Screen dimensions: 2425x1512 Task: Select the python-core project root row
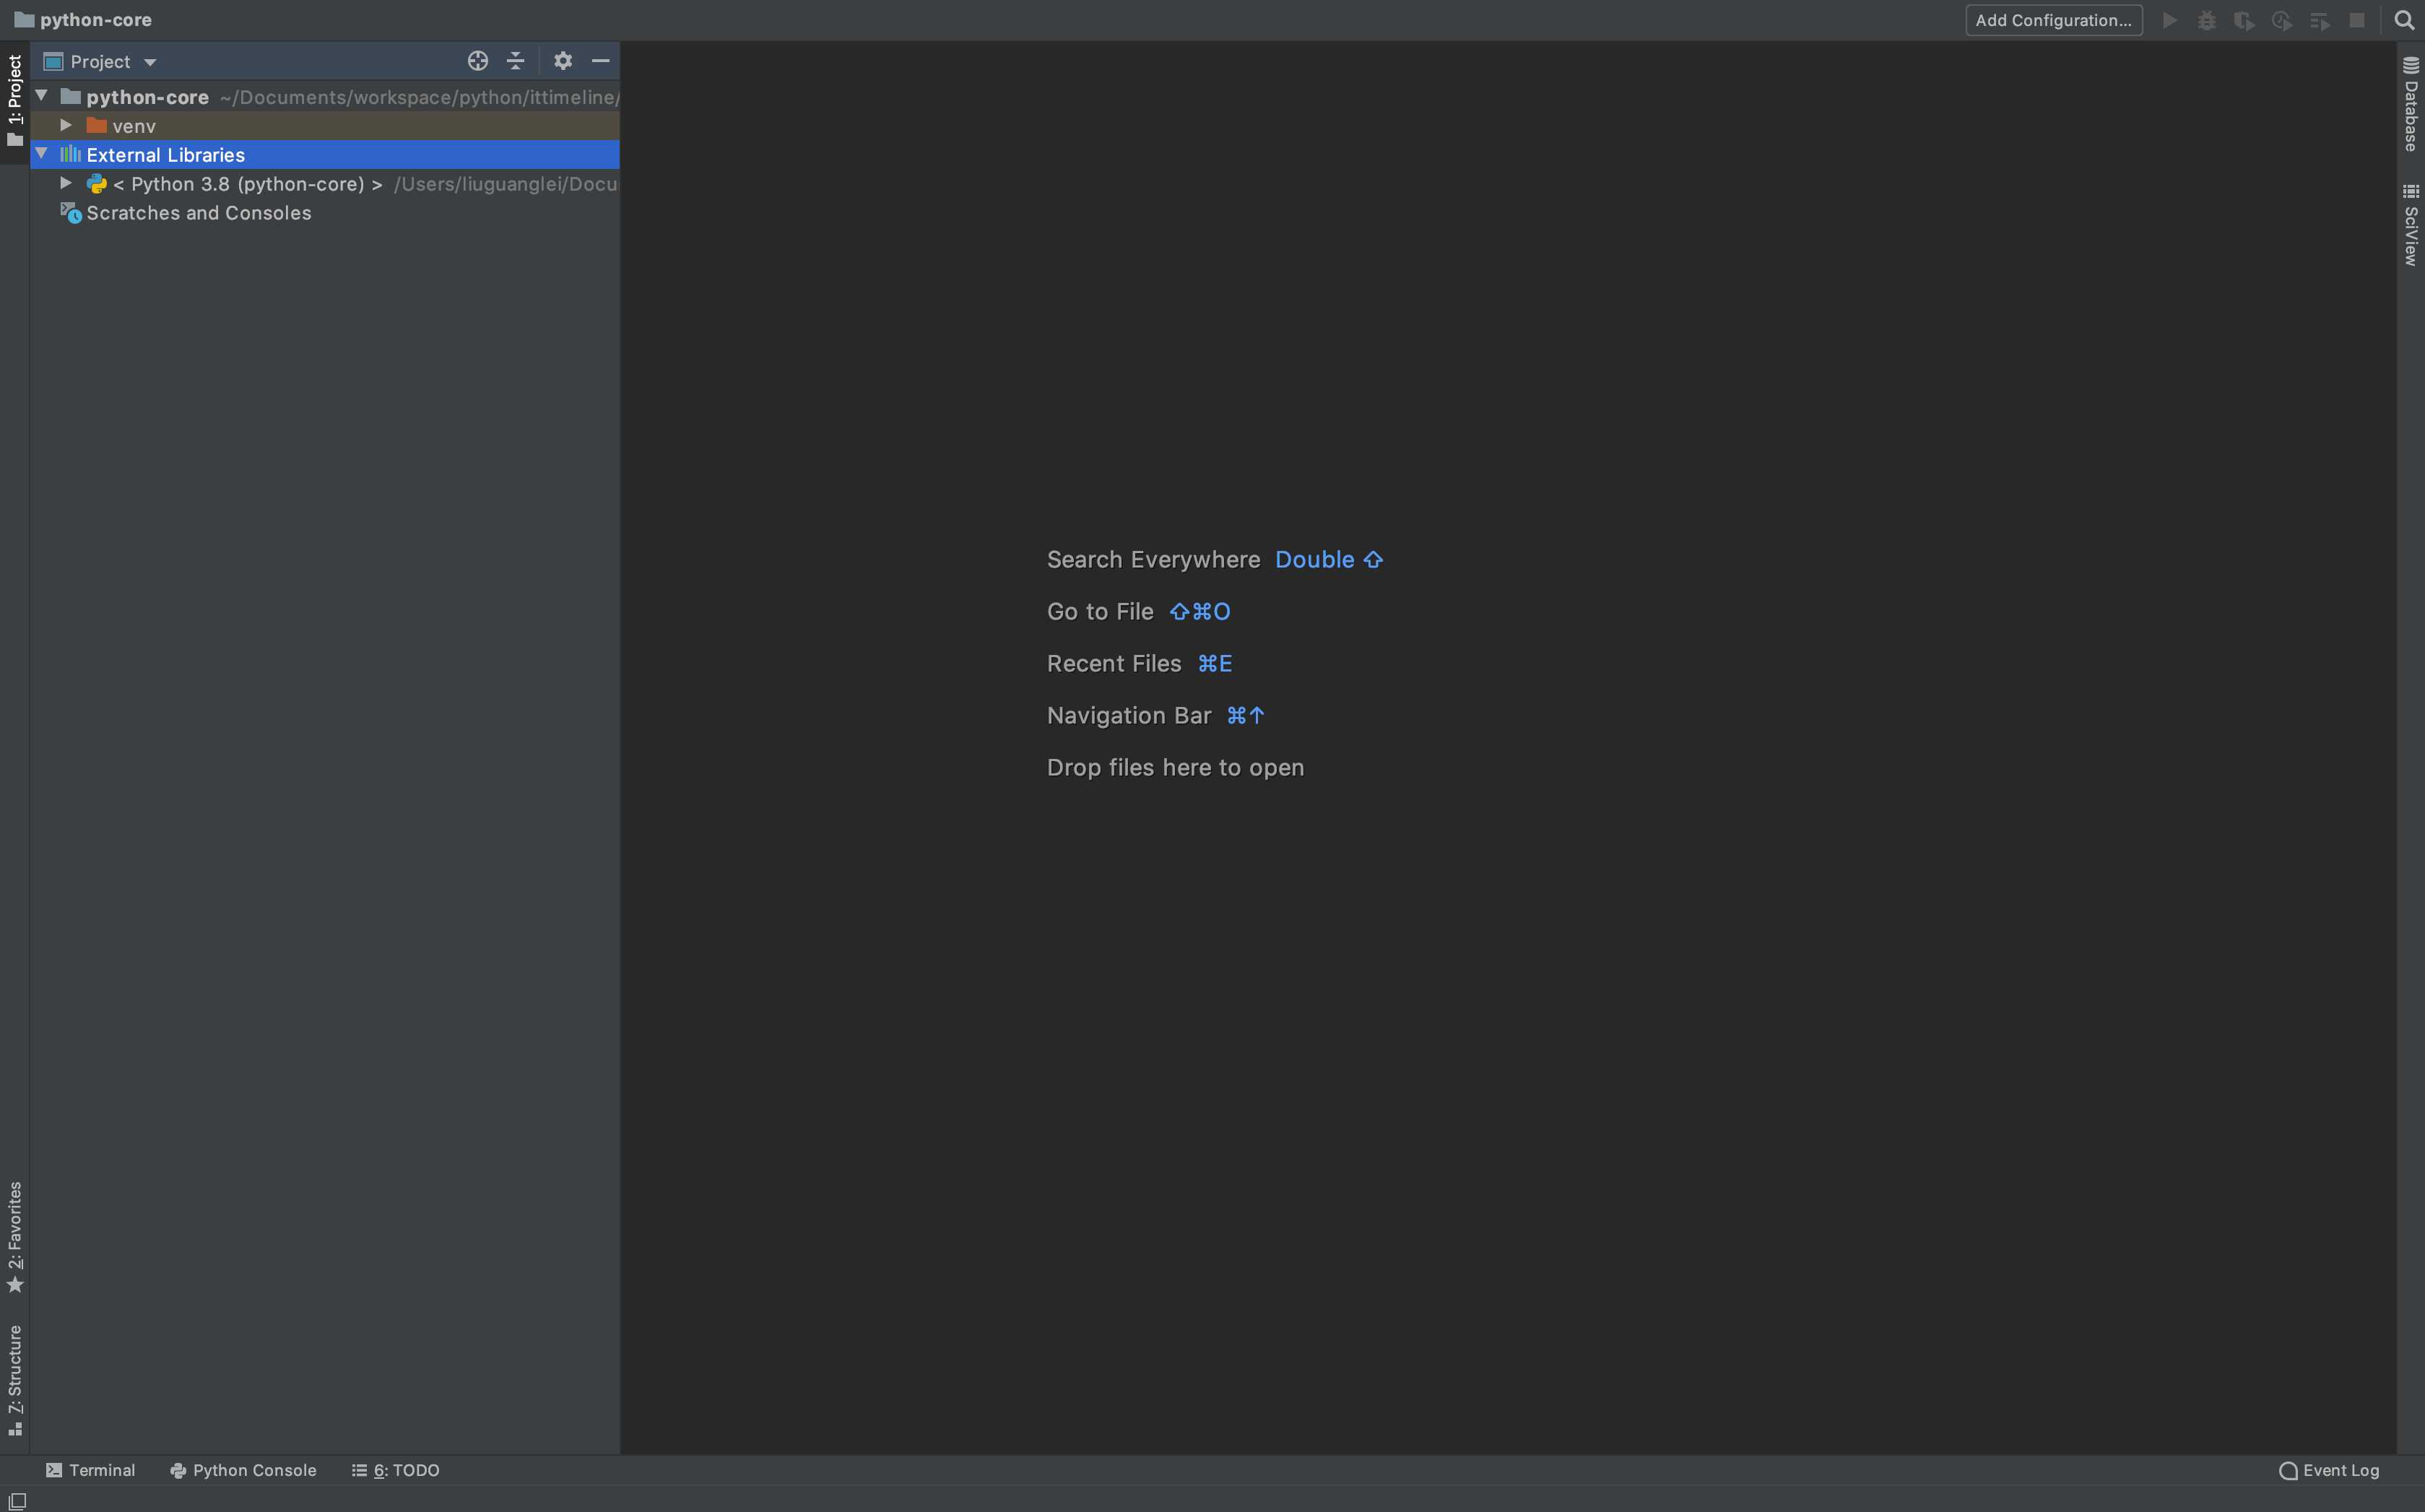[325, 97]
